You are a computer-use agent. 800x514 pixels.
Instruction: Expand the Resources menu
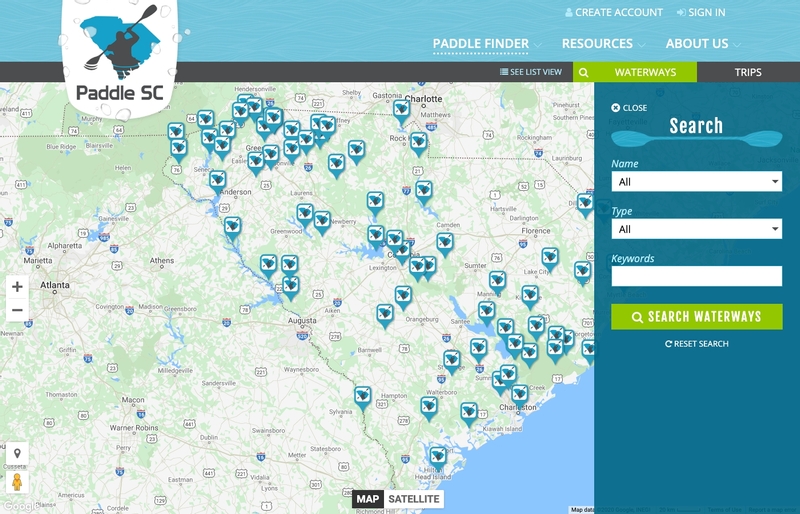[603, 44]
